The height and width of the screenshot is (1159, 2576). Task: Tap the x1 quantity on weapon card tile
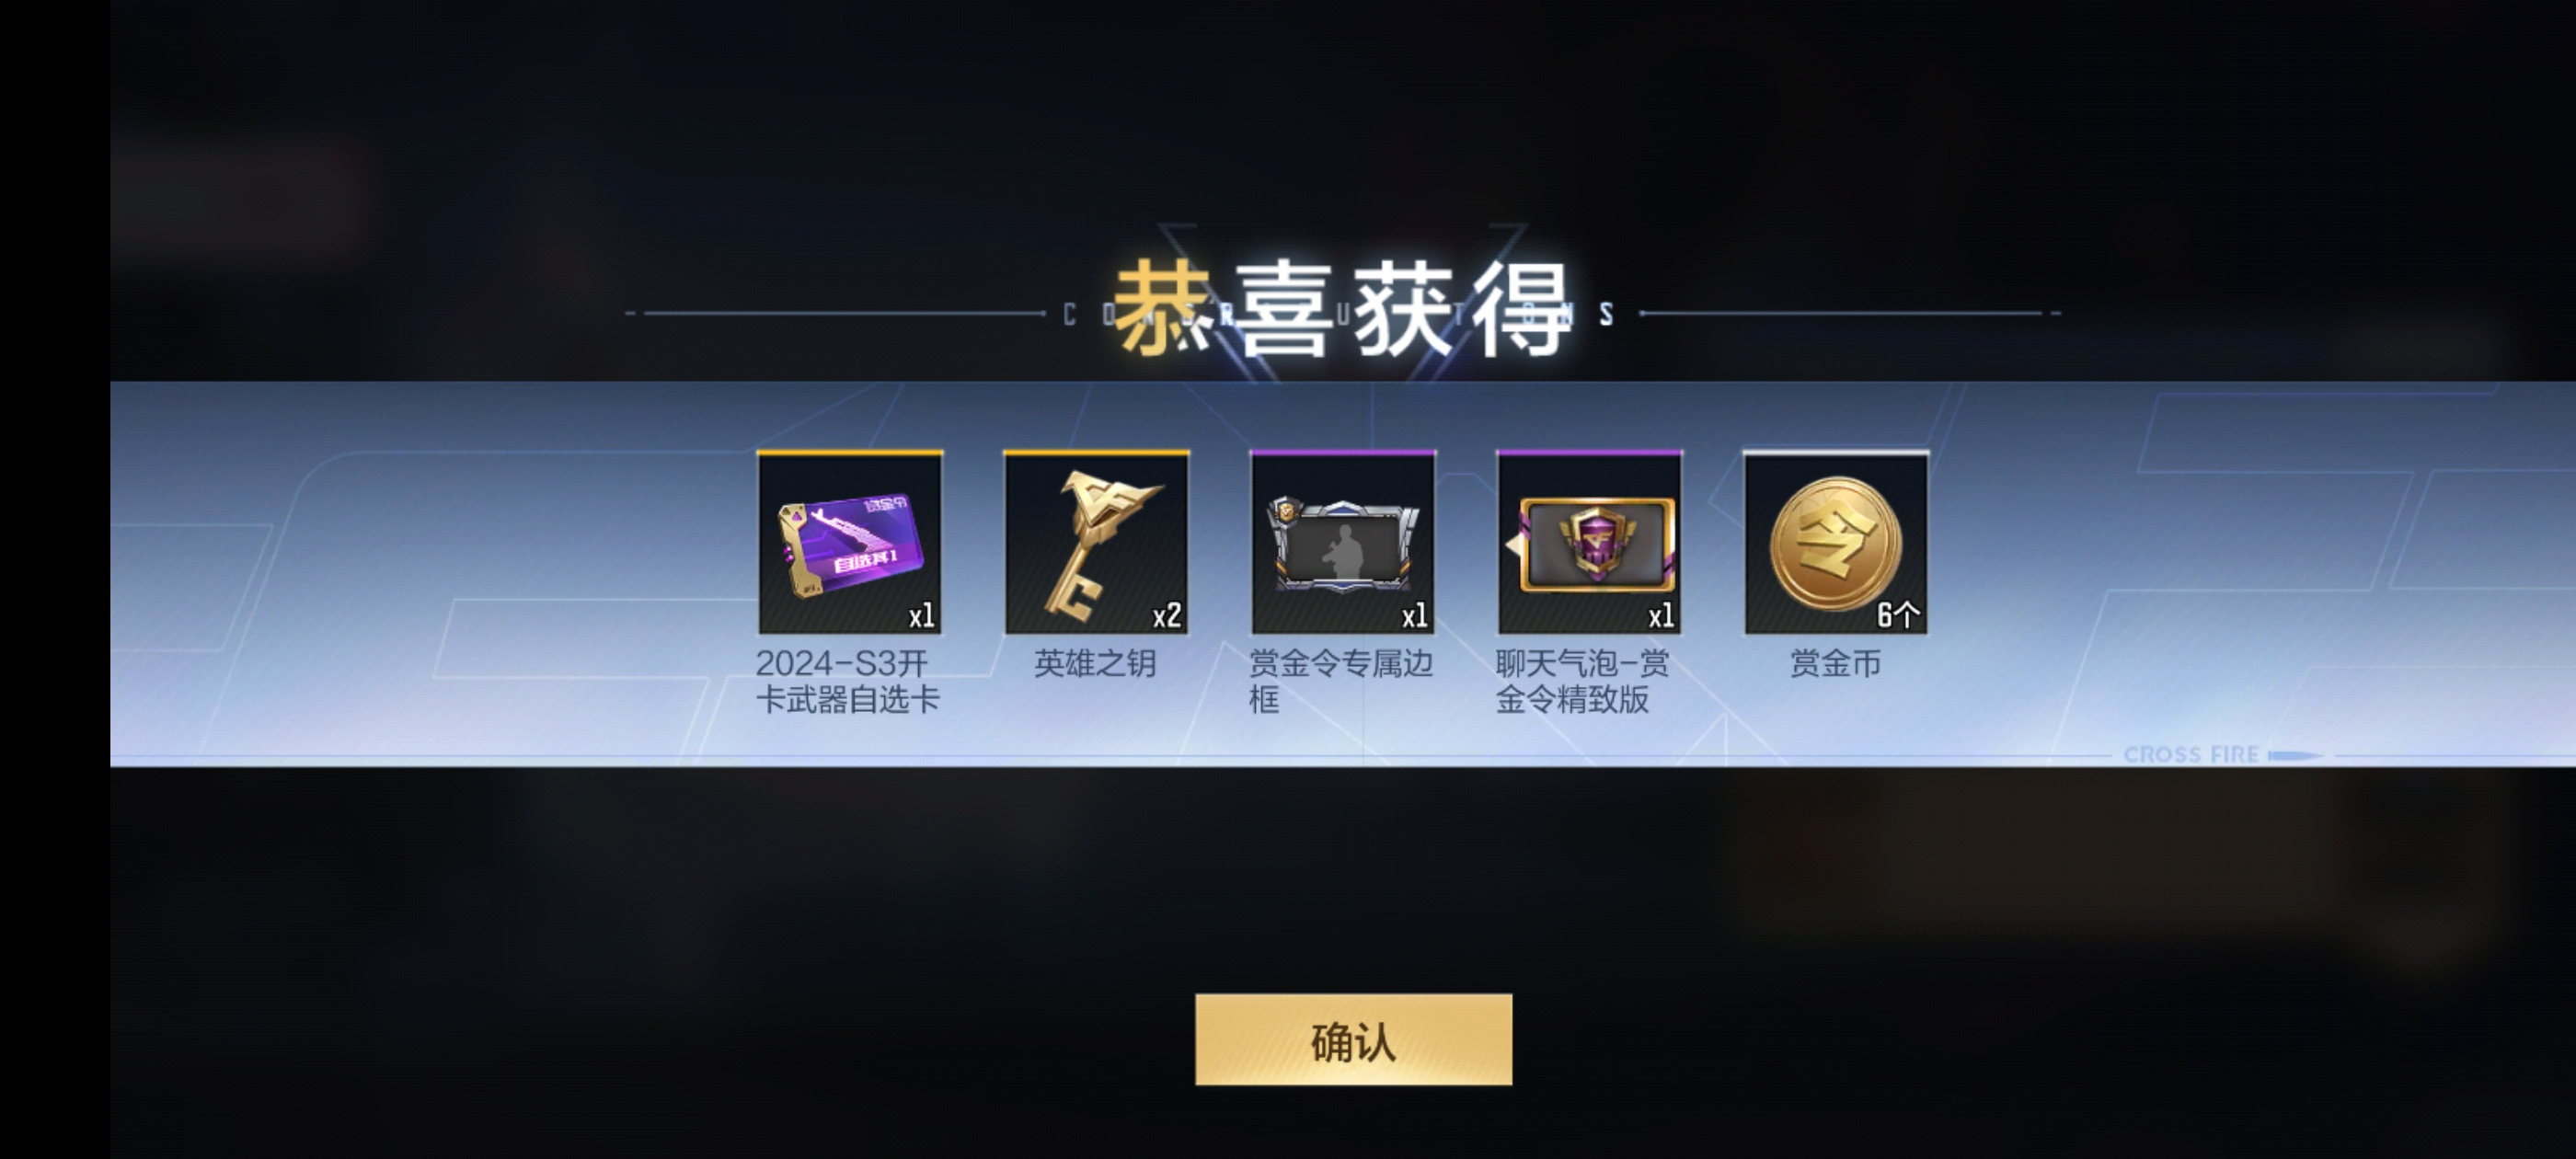point(921,616)
